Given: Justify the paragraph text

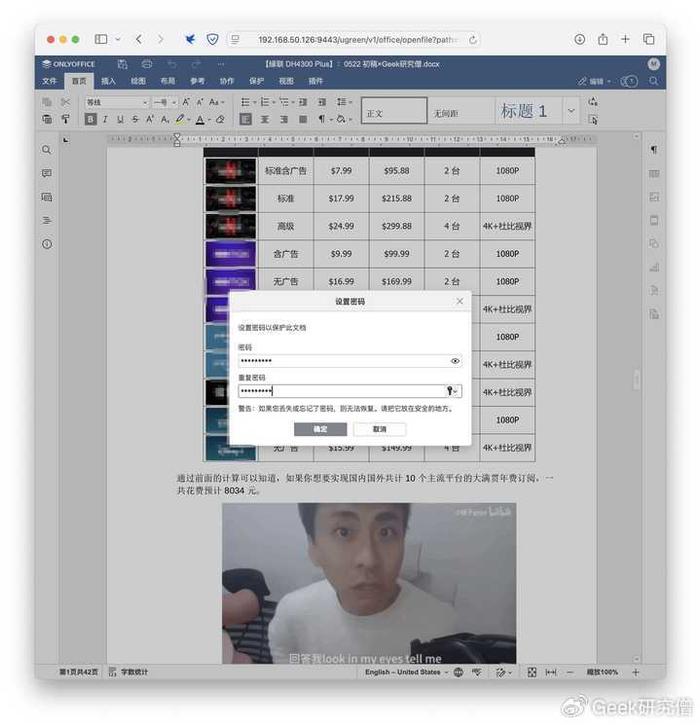Looking at the screenshot, I should coord(303,119).
